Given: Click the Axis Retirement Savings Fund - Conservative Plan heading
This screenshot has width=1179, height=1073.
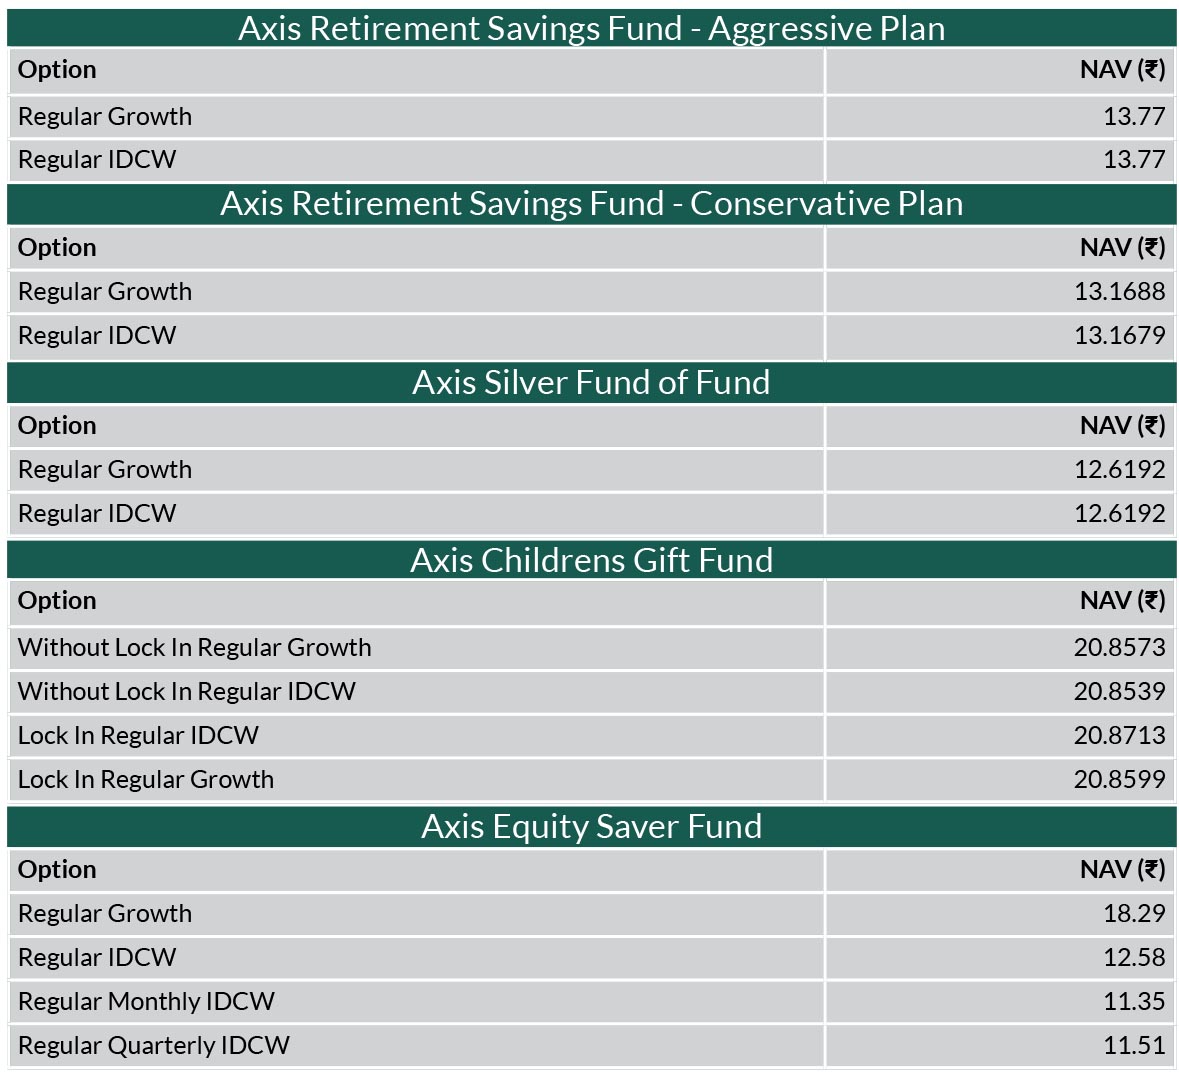Looking at the screenshot, I should tap(592, 204).
